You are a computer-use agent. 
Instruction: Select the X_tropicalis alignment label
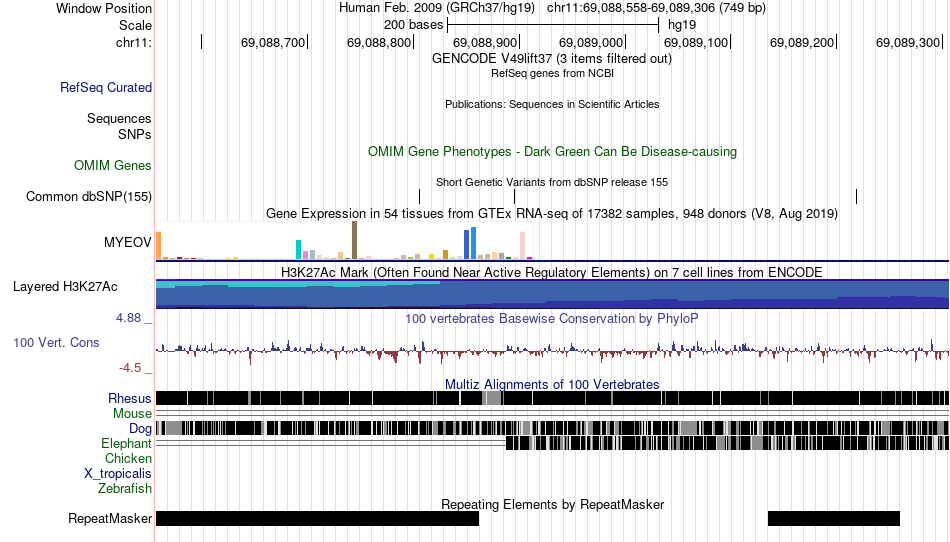pos(118,474)
